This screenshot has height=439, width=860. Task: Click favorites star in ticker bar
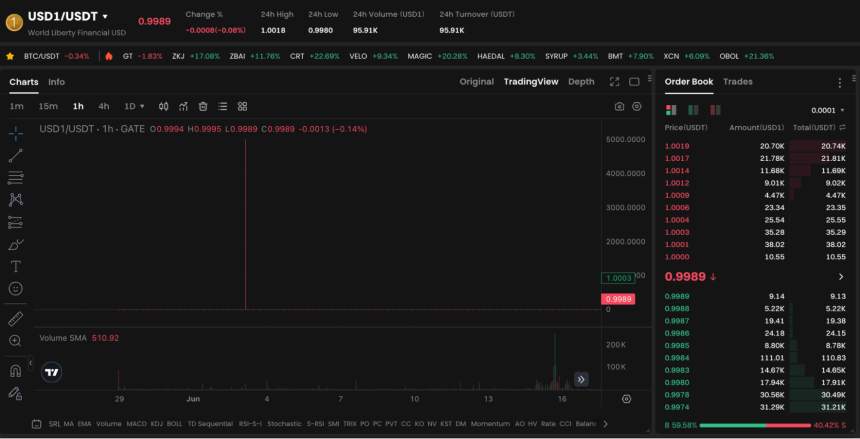pos(10,56)
